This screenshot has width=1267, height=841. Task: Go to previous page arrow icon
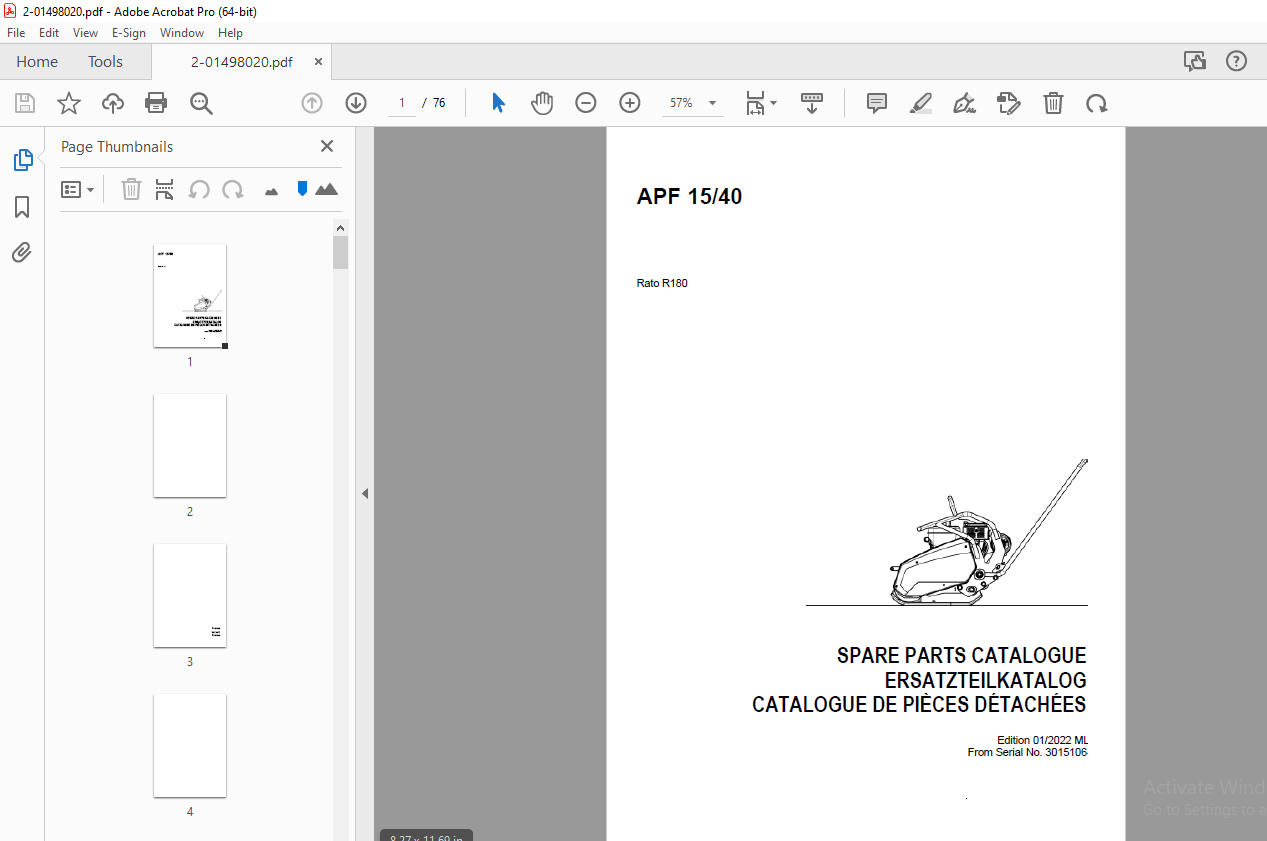[312, 103]
